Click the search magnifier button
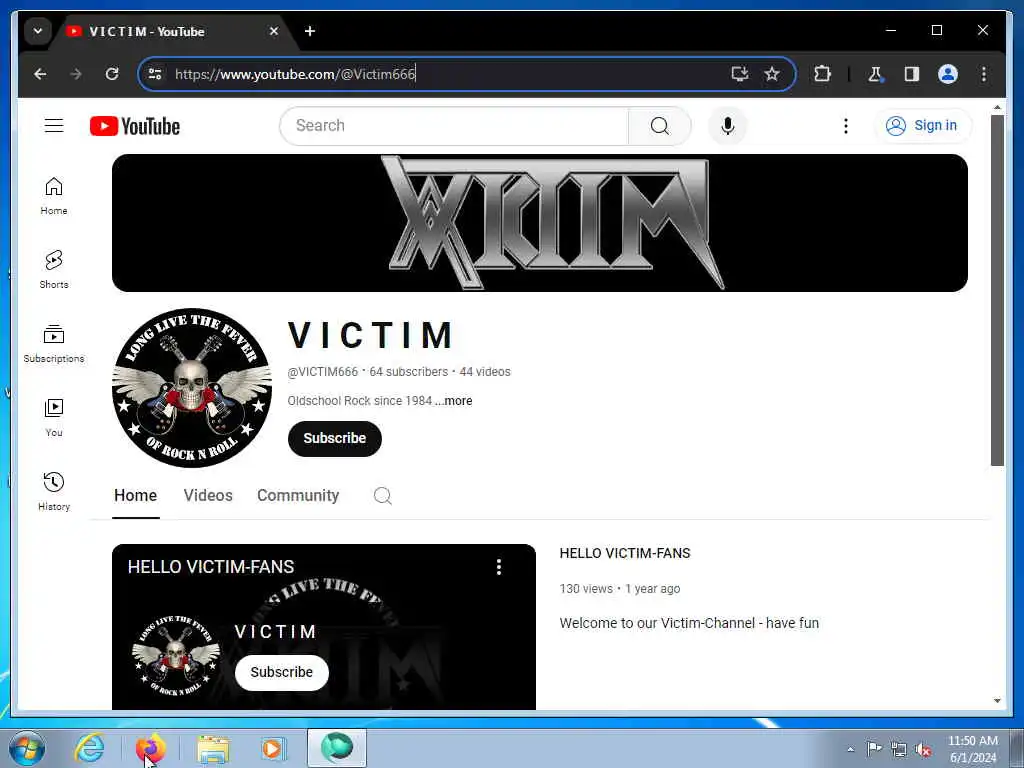 pos(660,125)
